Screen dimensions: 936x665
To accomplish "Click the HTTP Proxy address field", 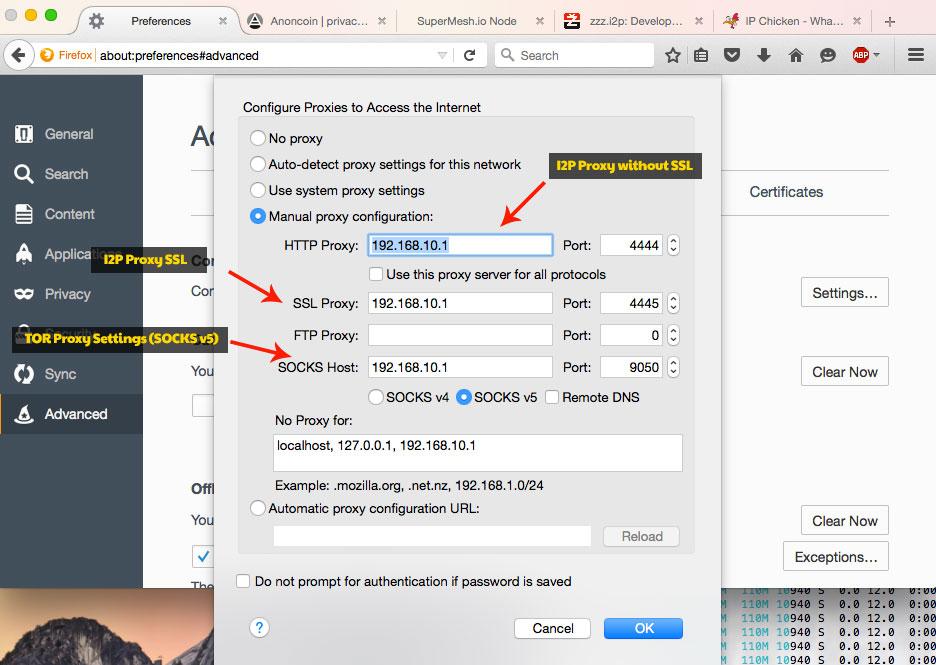I will [x=460, y=245].
